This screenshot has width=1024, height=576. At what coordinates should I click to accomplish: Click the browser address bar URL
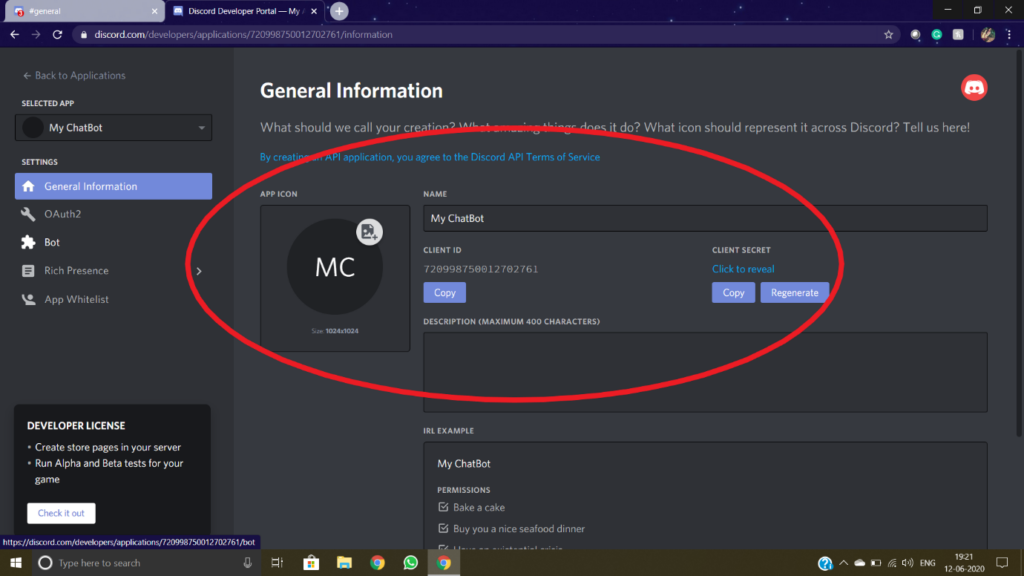(x=244, y=35)
